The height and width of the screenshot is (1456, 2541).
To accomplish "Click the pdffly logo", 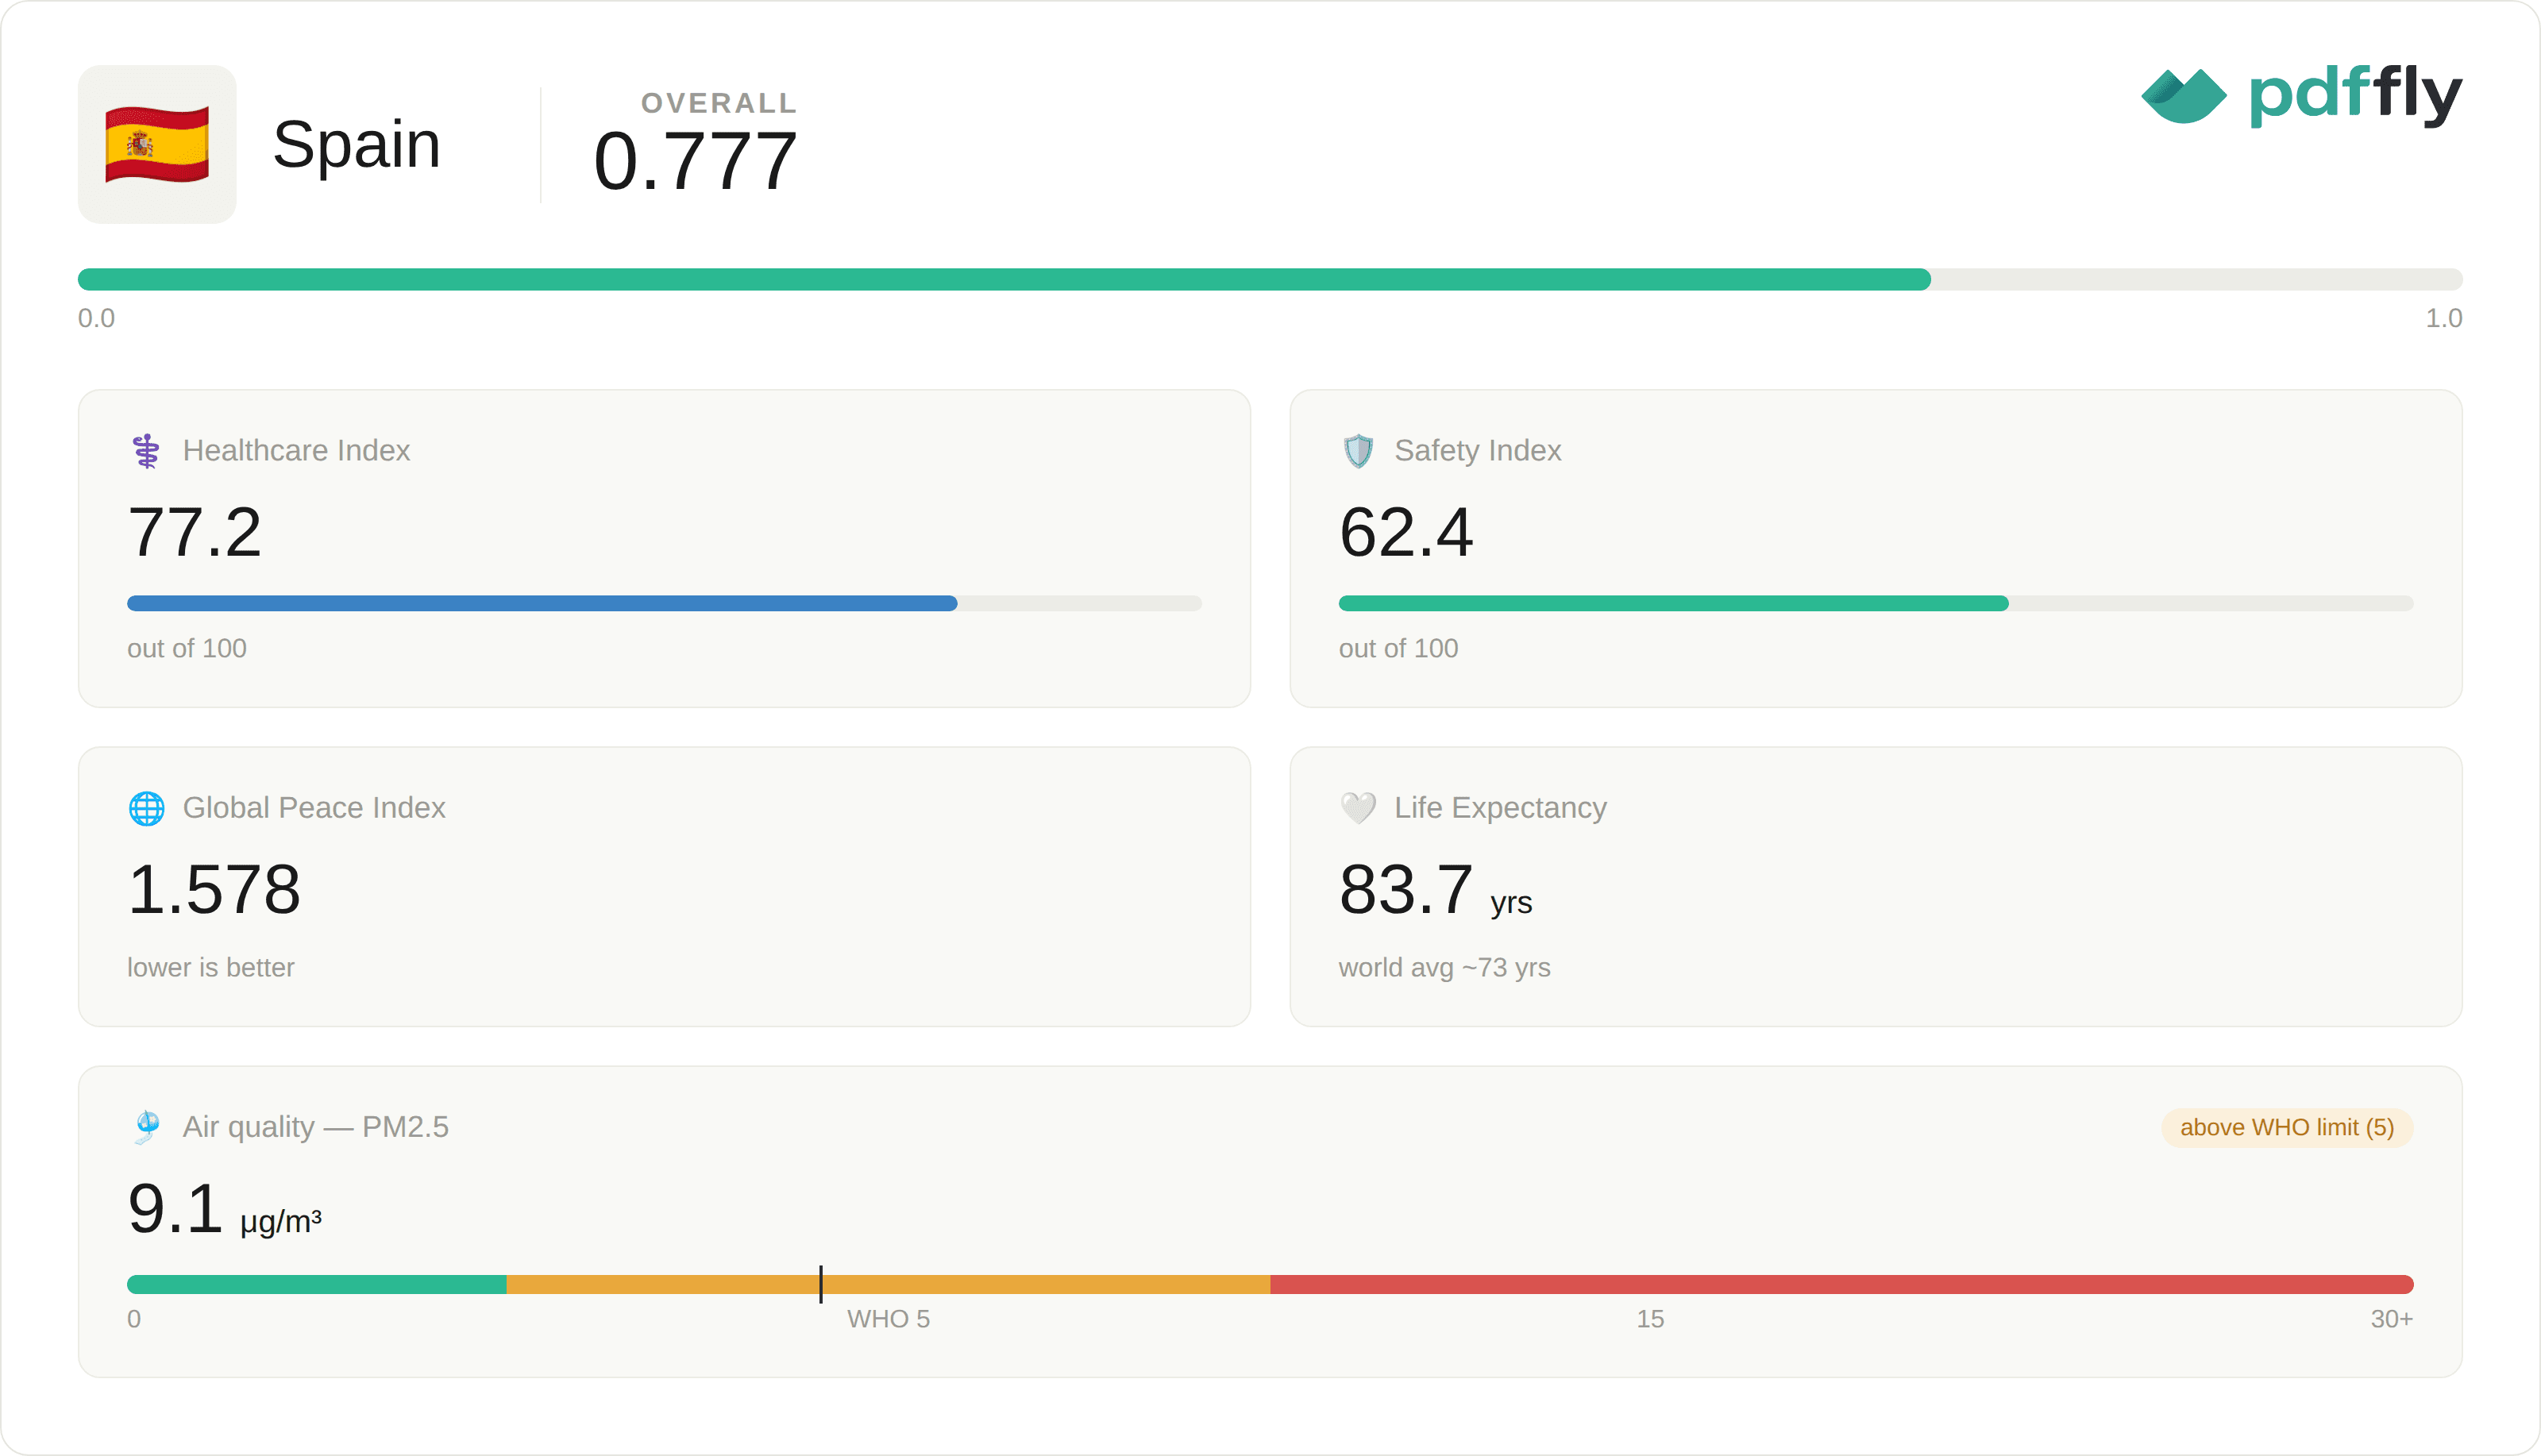I will [x=2301, y=95].
